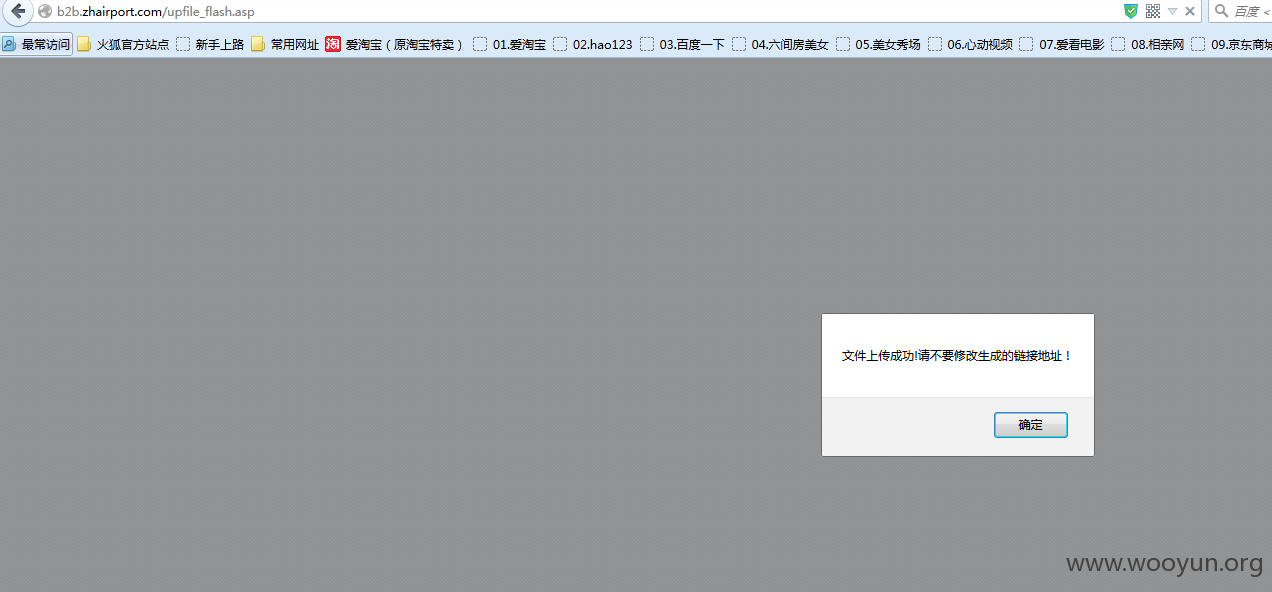Open the 02.hao123 bookmark
The width and height of the screenshot is (1272, 592).
tap(593, 44)
